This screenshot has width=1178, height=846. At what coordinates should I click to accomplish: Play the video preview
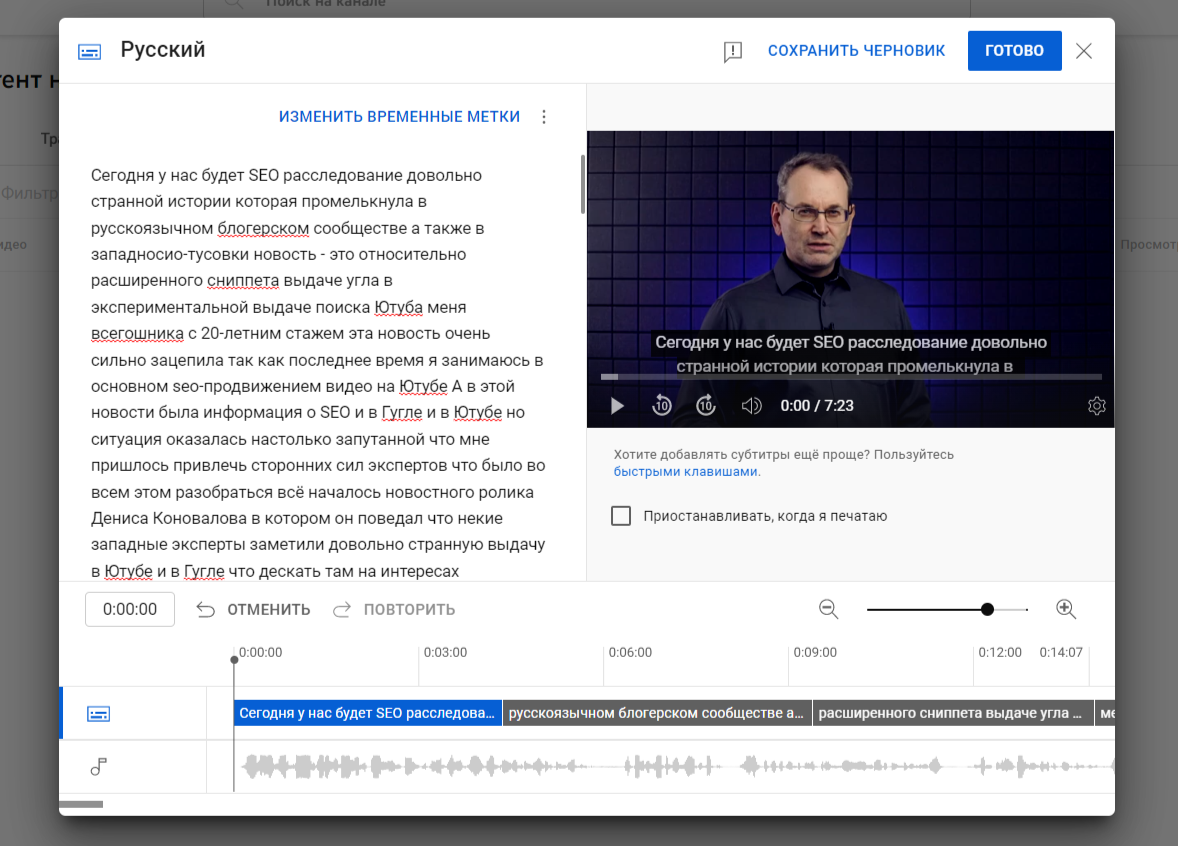617,405
